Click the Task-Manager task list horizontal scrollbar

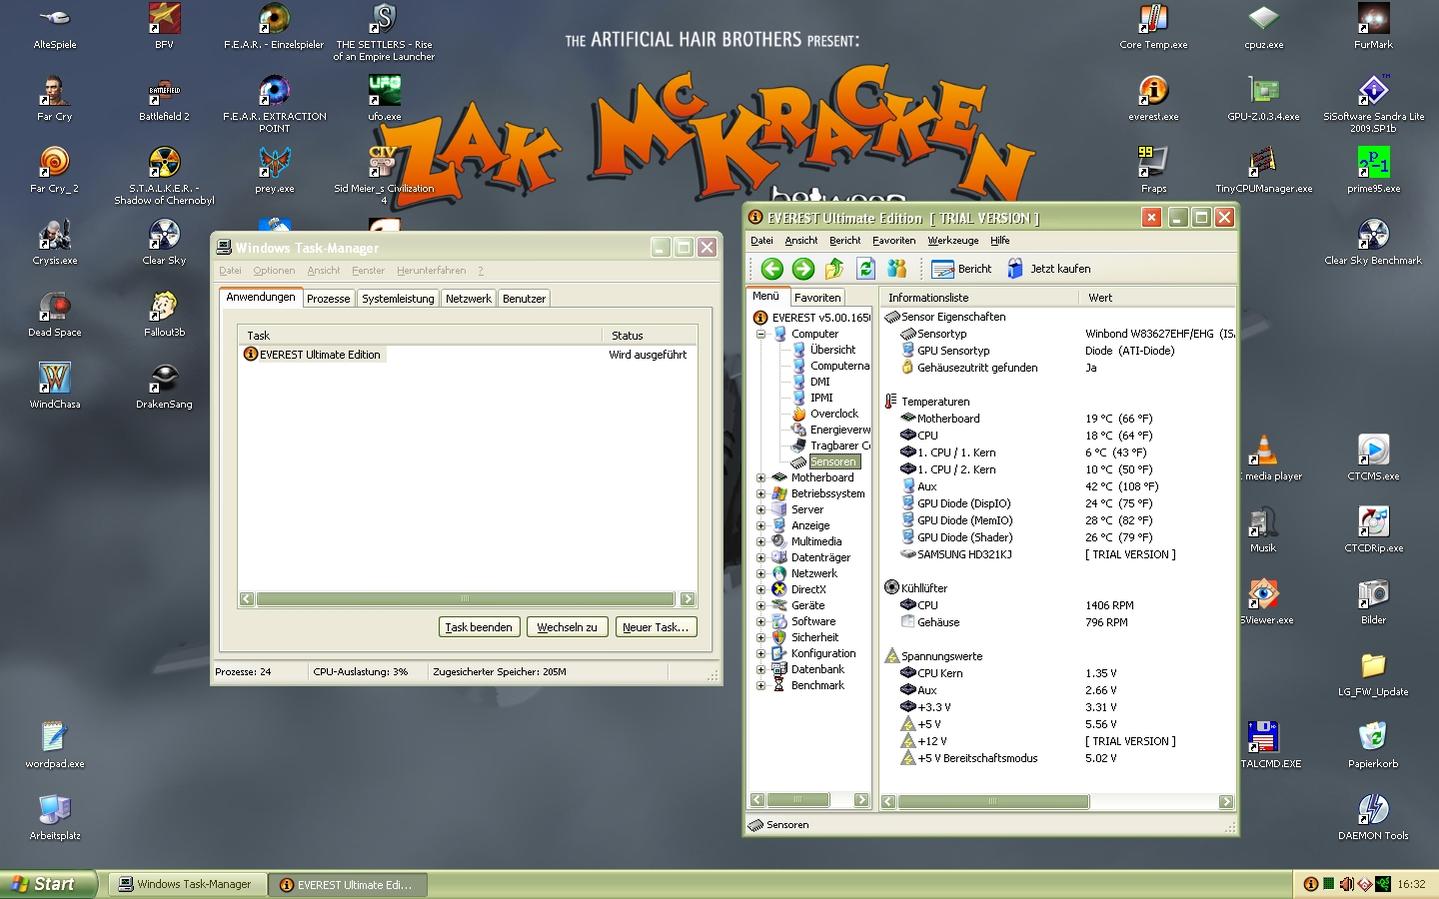pyautogui.click(x=466, y=599)
